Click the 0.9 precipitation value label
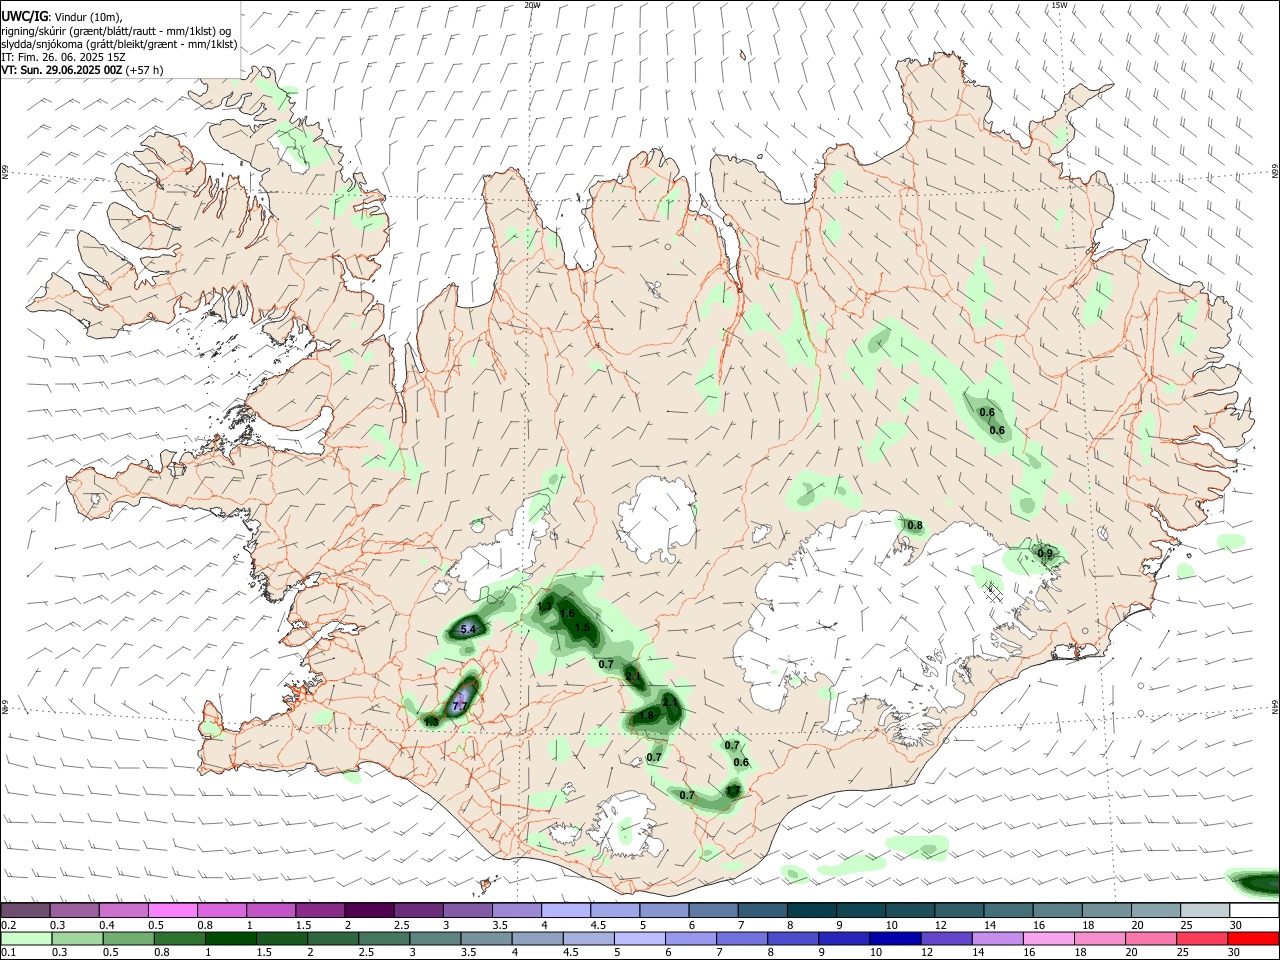The width and height of the screenshot is (1280, 960). click(x=1045, y=553)
